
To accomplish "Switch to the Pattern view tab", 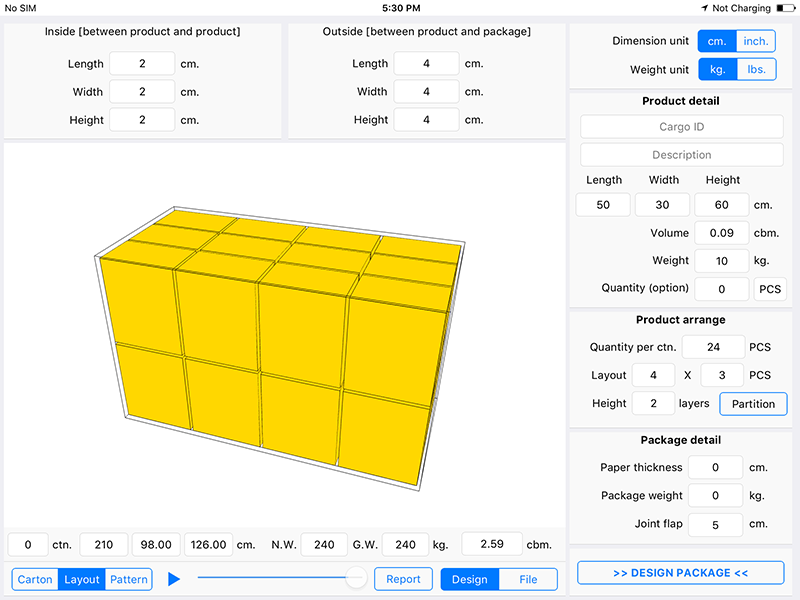I will [x=129, y=579].
